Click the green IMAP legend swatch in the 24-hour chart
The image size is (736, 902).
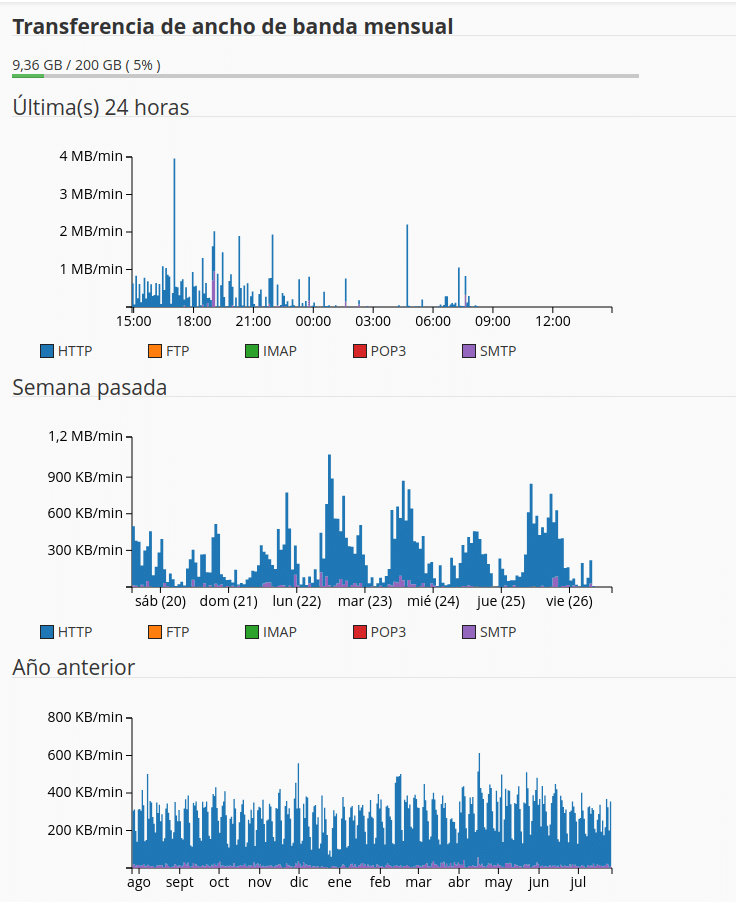pos(251,351)
